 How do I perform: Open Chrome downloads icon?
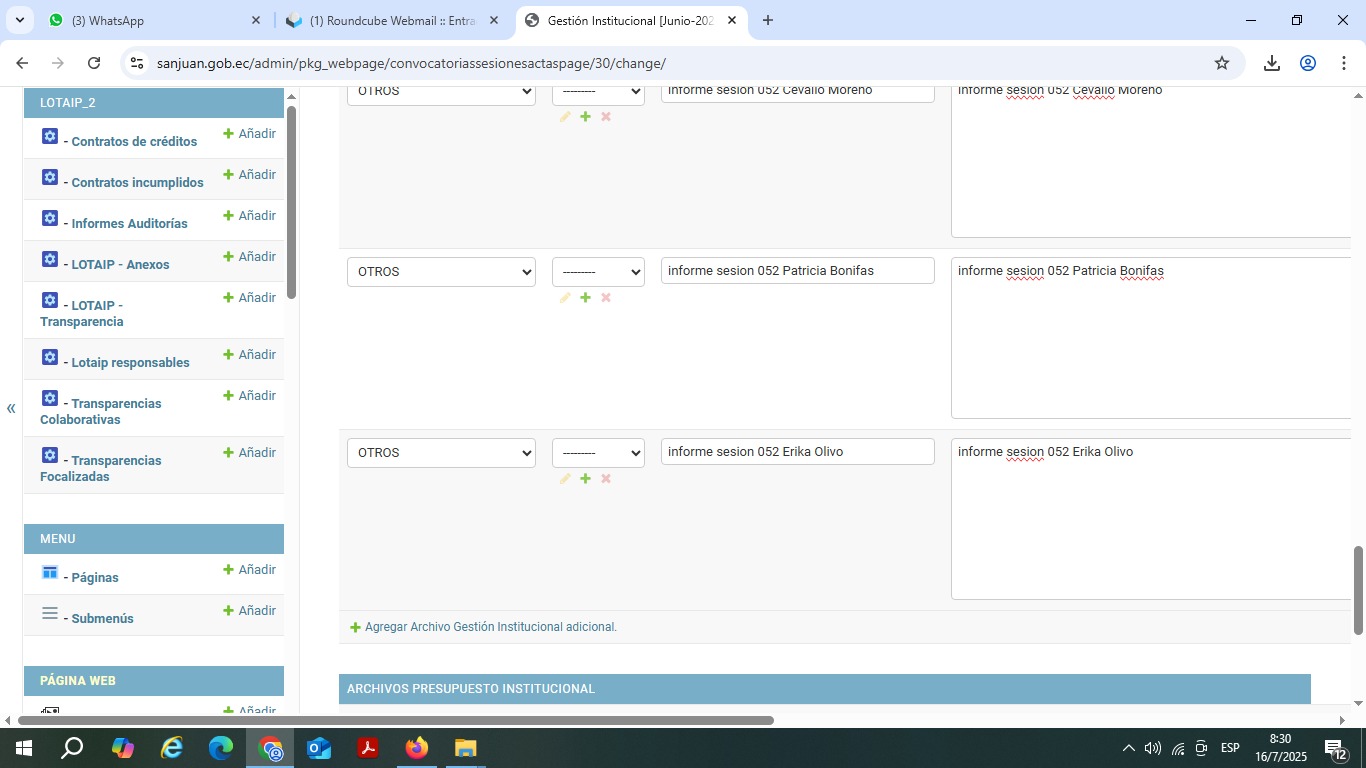point(1271,63)
